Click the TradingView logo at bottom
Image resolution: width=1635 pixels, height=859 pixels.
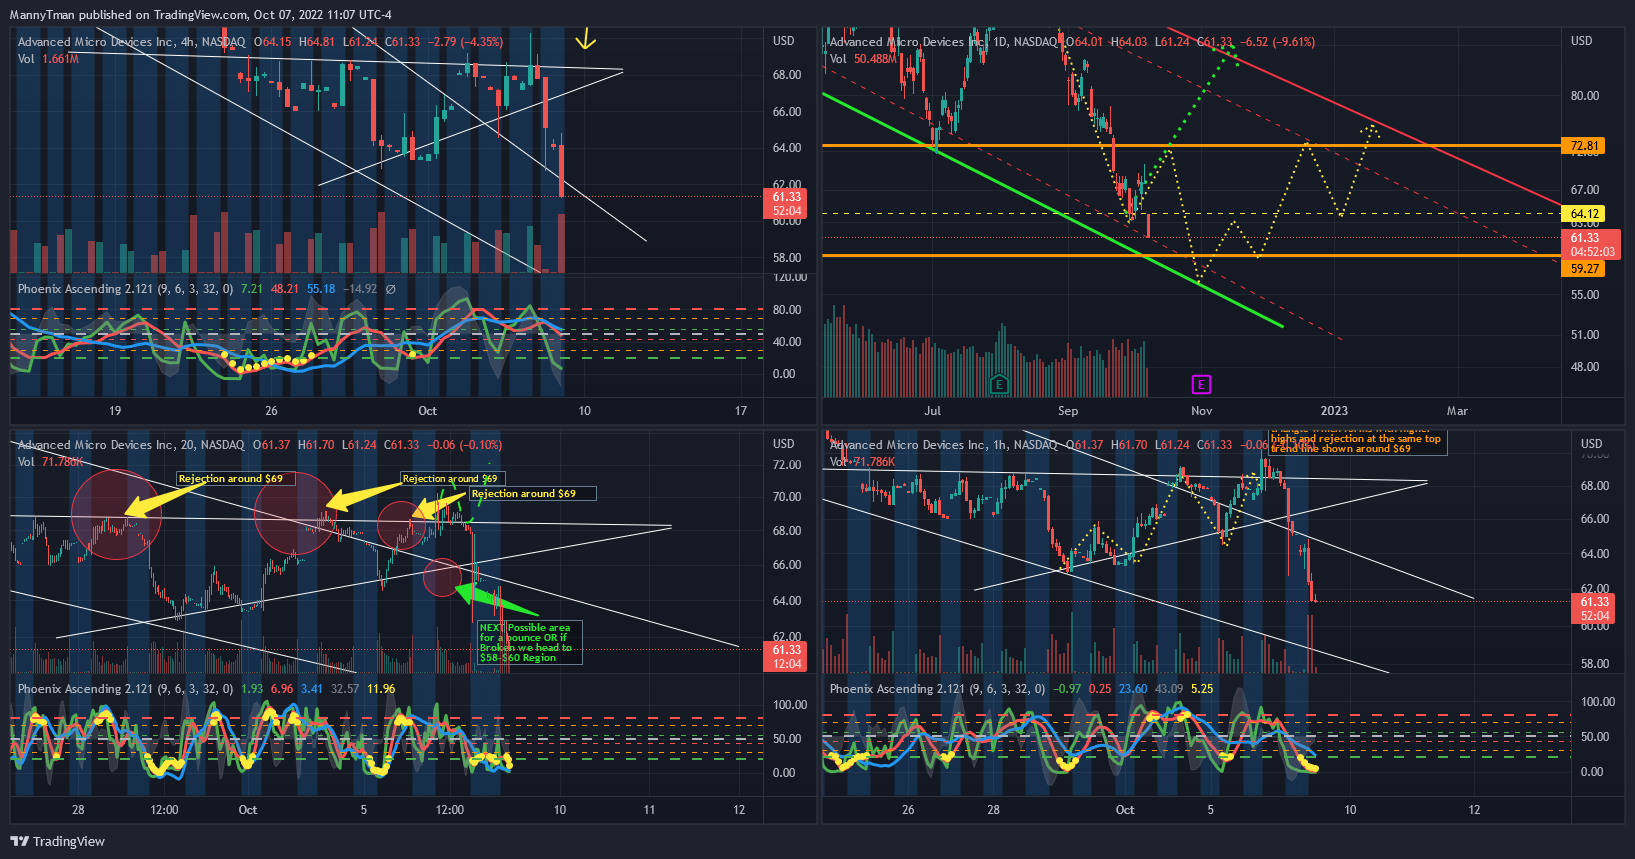pos(57,841)
